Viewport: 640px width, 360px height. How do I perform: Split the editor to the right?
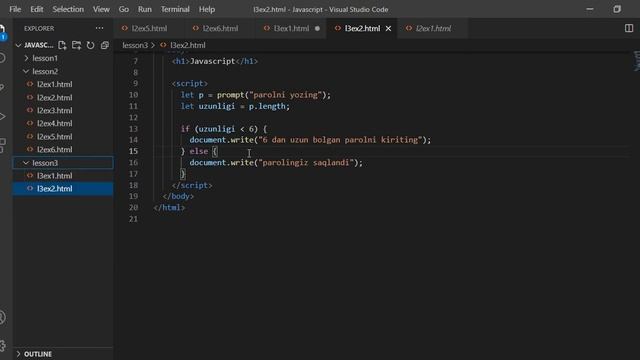(x=629, y=28)
